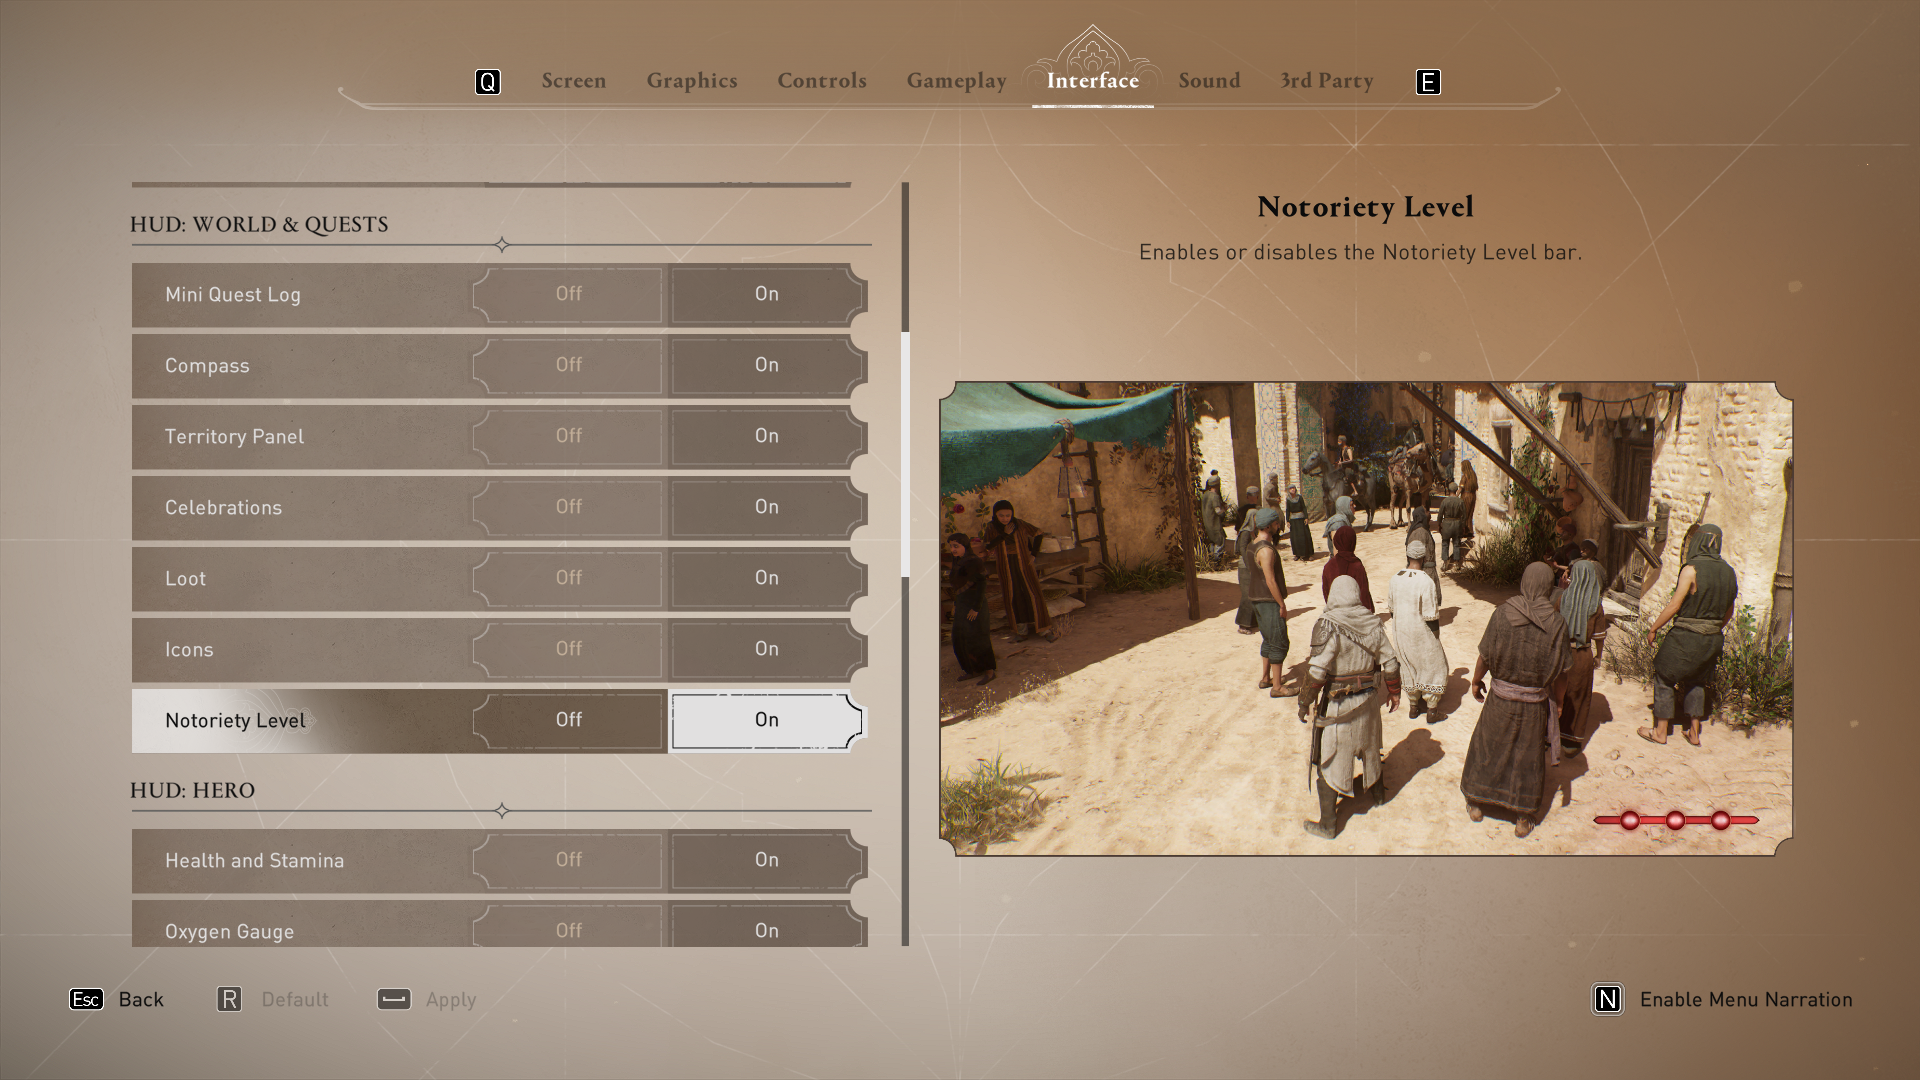Click the Back option
Screen dimensions: 1920x1080
click(142, 999)
